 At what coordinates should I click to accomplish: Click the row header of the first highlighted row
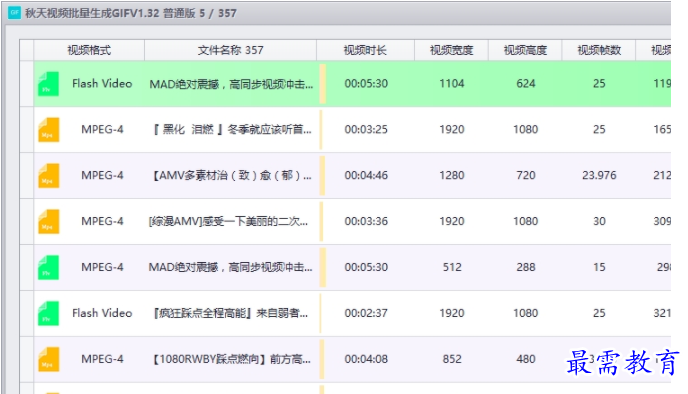[x=27, y=83]
